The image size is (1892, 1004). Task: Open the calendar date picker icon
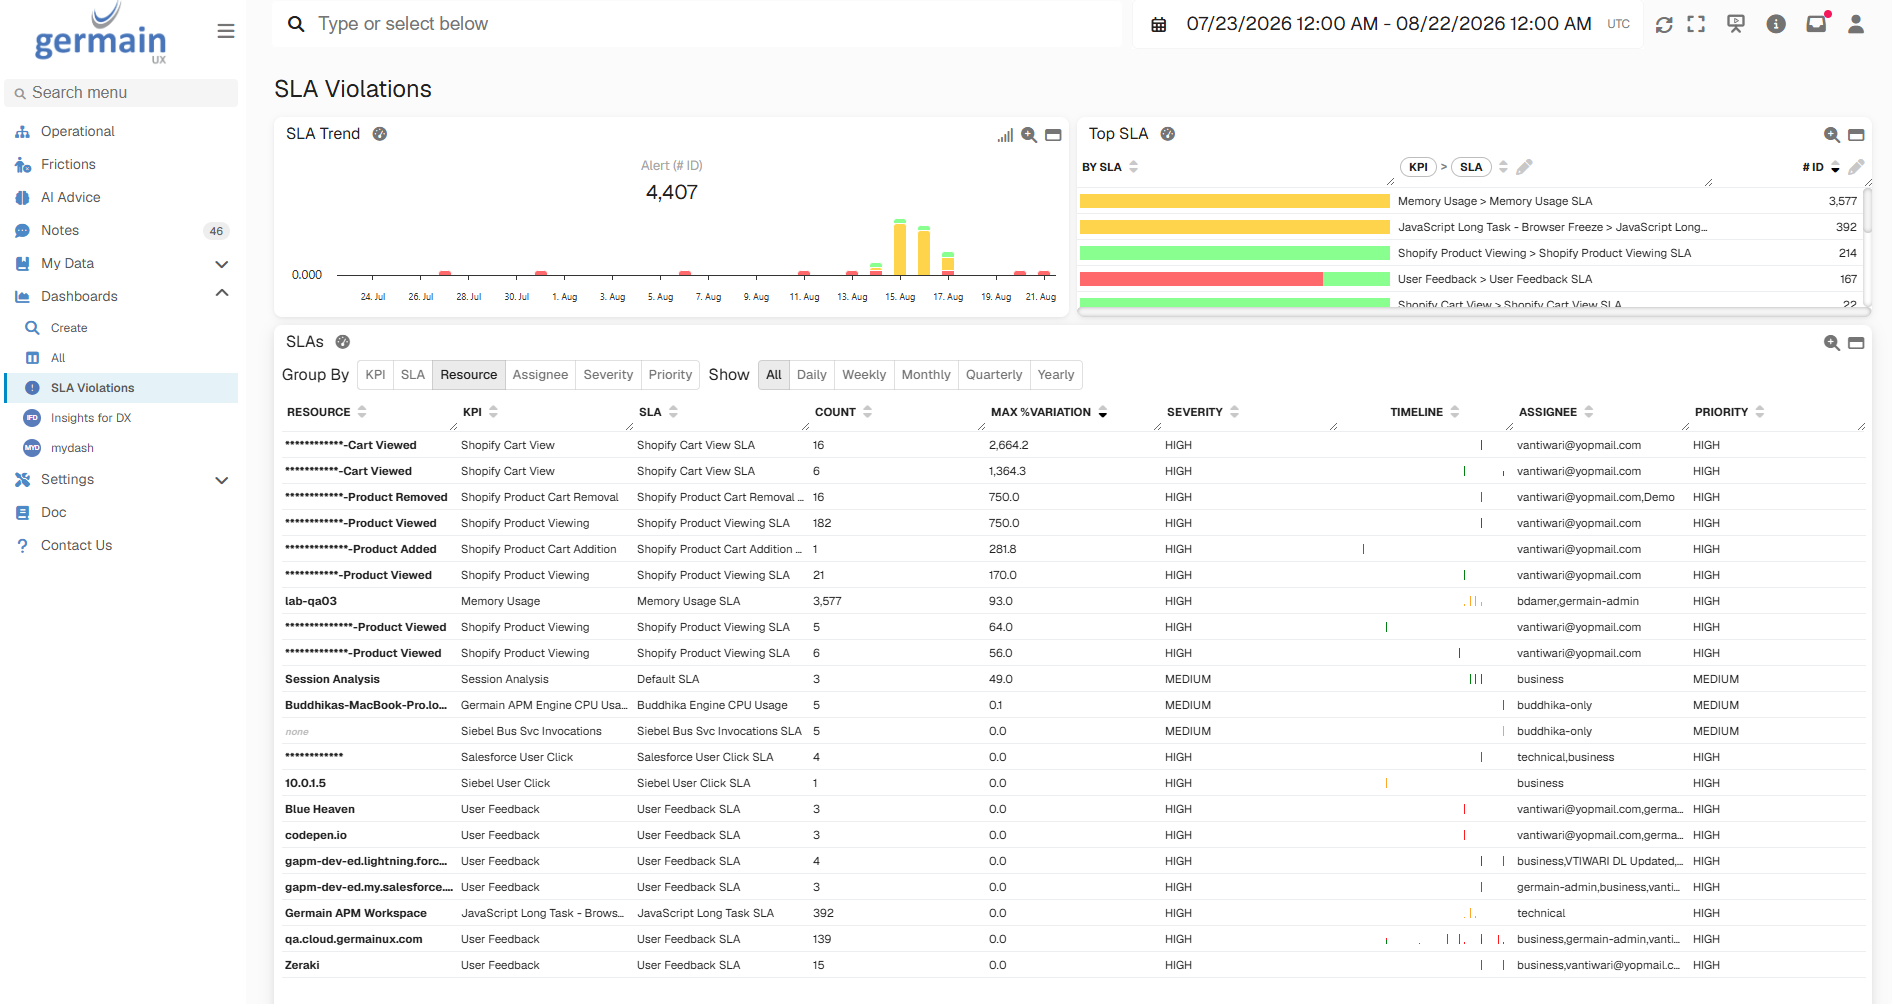tap(1158, 24)
